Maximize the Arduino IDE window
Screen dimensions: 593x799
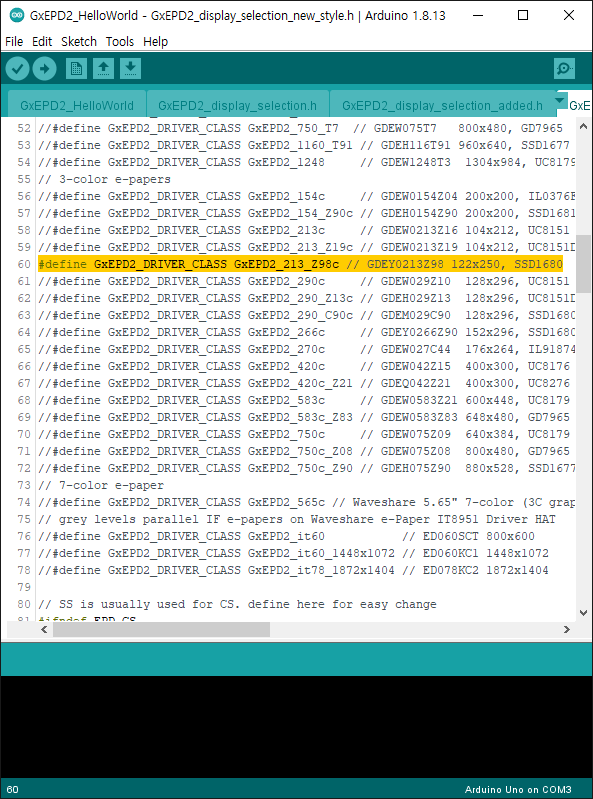tap(523, 15)
